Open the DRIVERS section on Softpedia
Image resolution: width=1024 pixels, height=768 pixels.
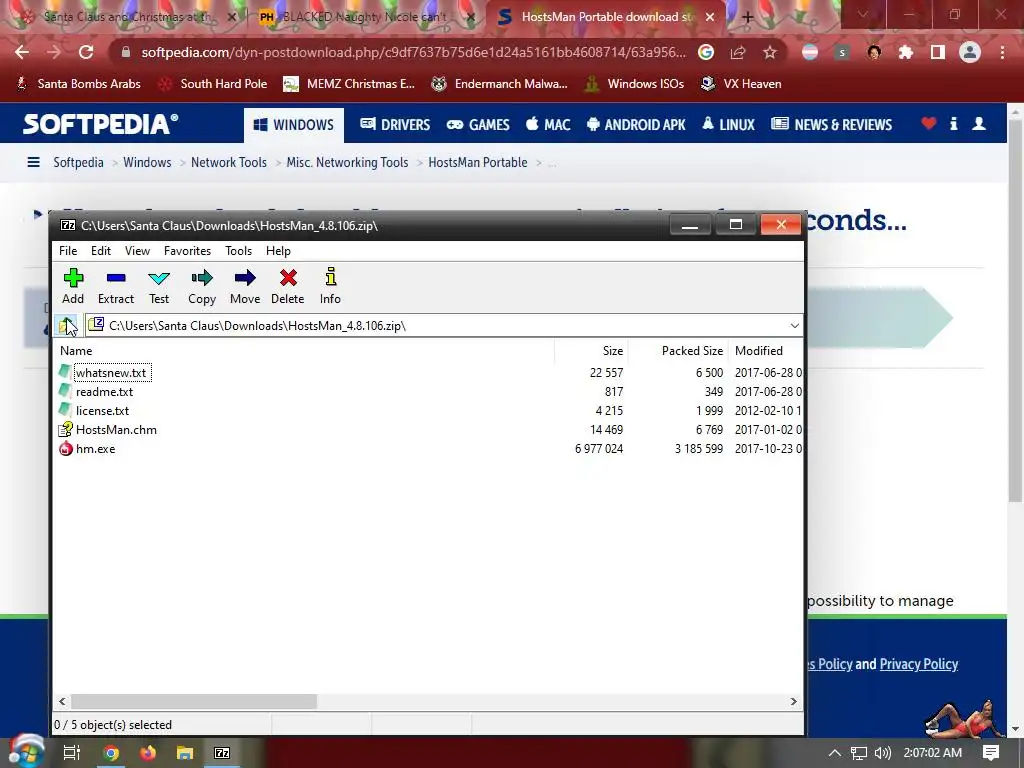tap(395, 125)
